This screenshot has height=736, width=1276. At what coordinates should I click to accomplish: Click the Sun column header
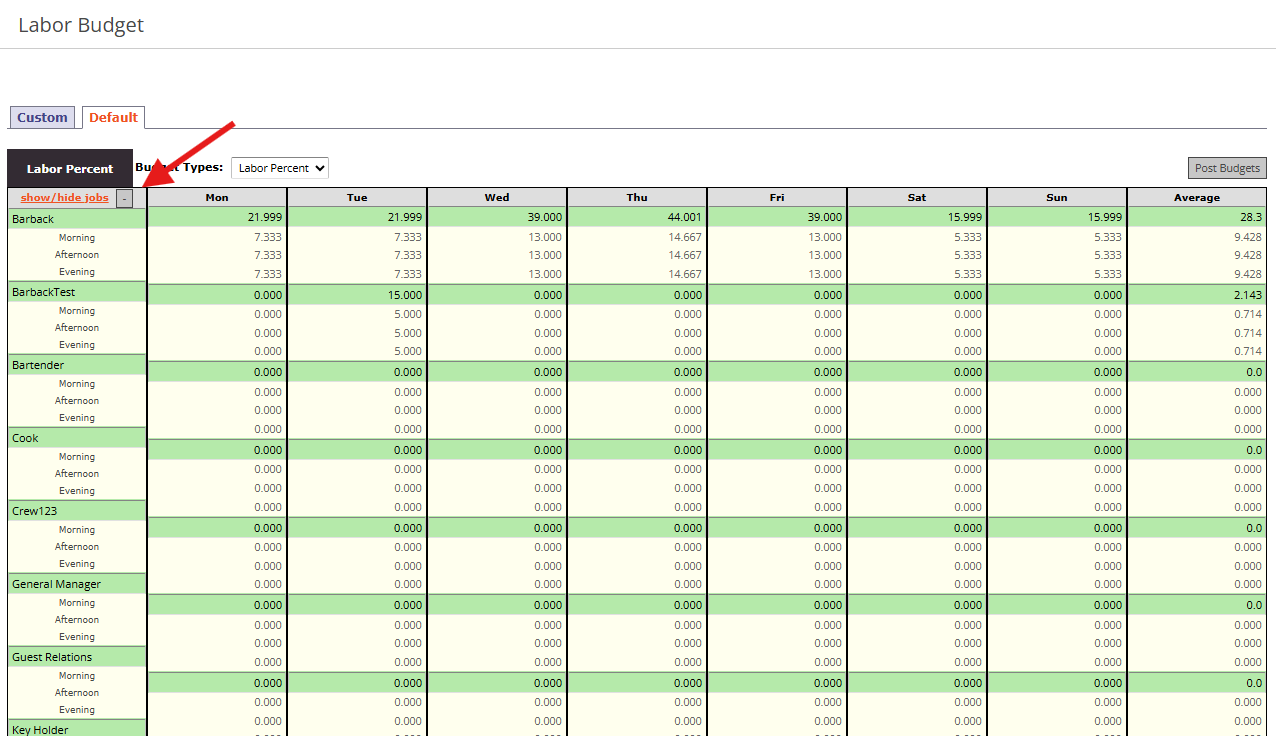click(1057, 198)
